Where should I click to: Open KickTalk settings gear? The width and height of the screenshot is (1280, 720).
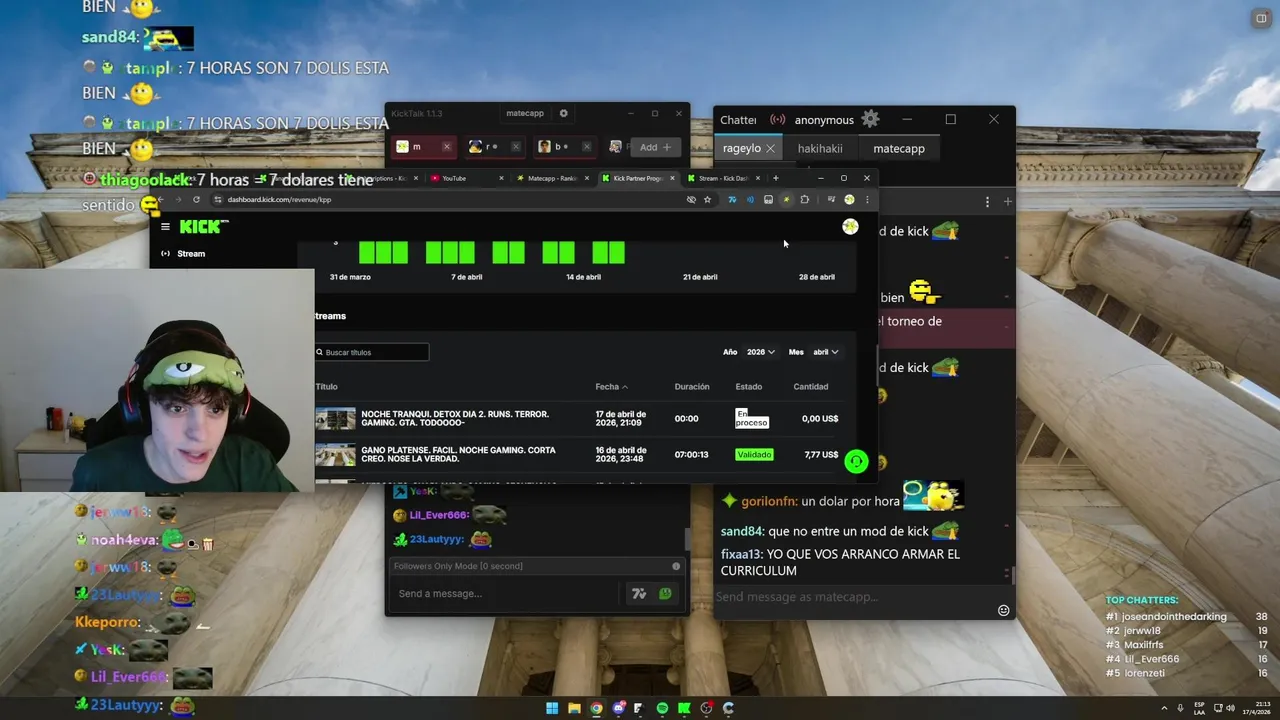coord(563,113)
